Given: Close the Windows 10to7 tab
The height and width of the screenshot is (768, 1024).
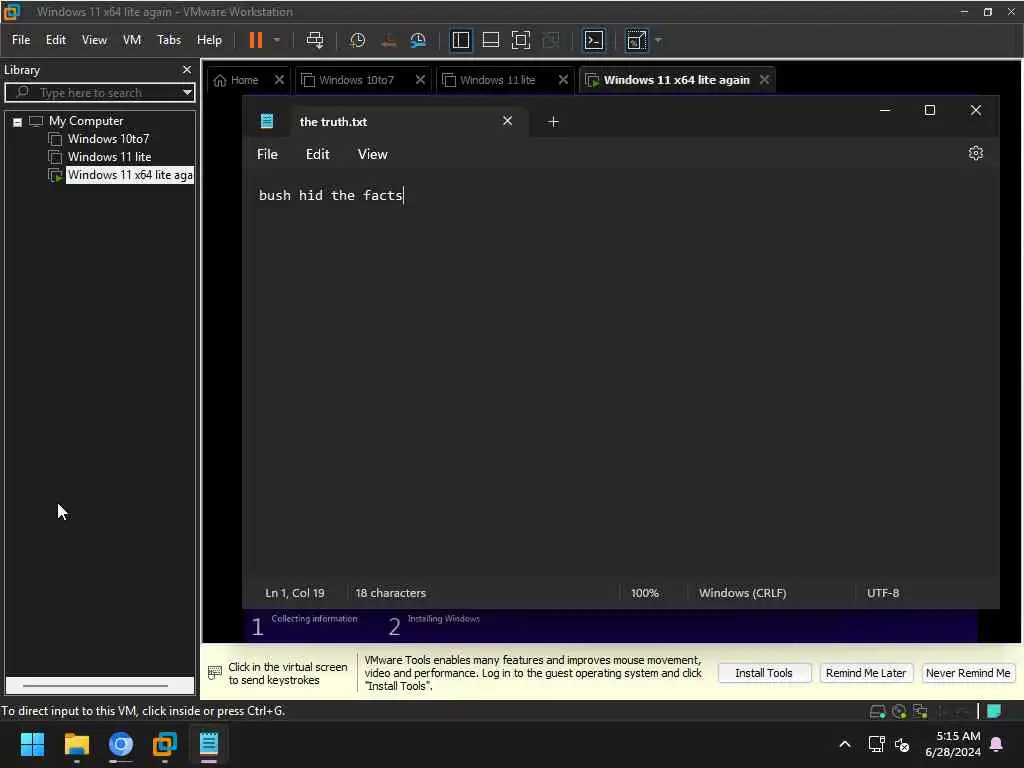Looking at the screenshot, I should (x=421, y=80).
